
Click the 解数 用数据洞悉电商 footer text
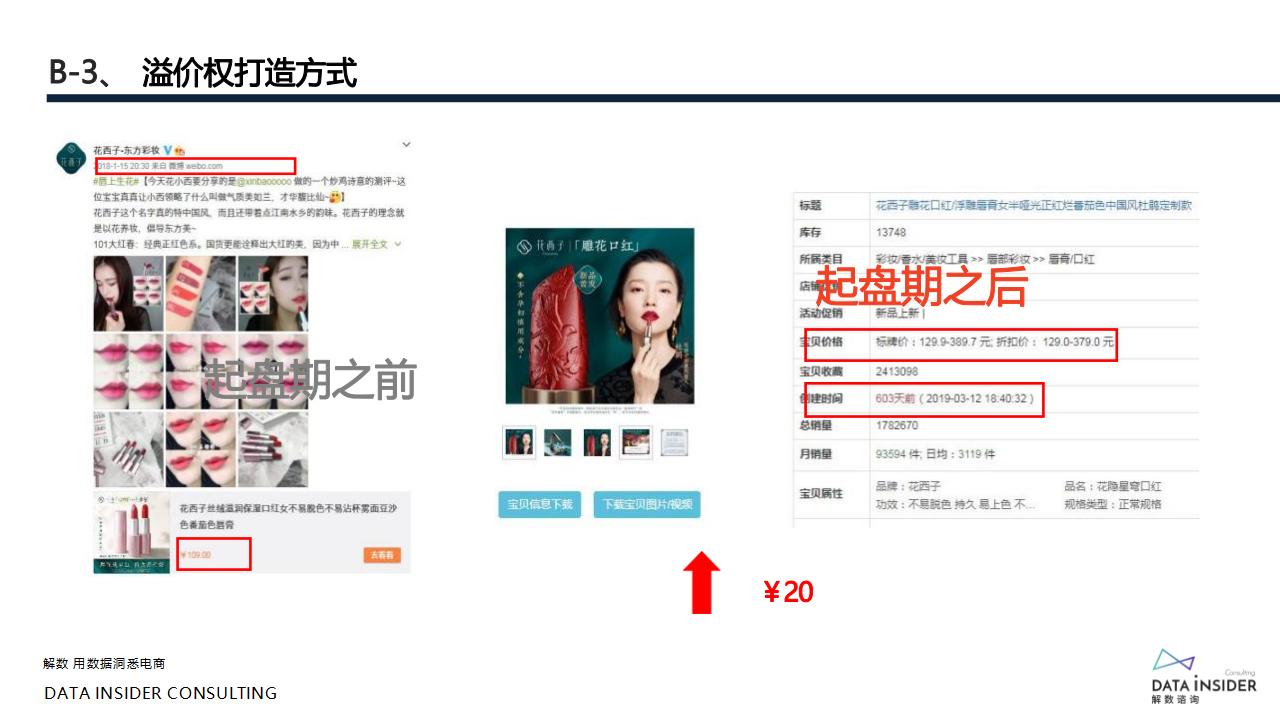click(x=104, y=663)
